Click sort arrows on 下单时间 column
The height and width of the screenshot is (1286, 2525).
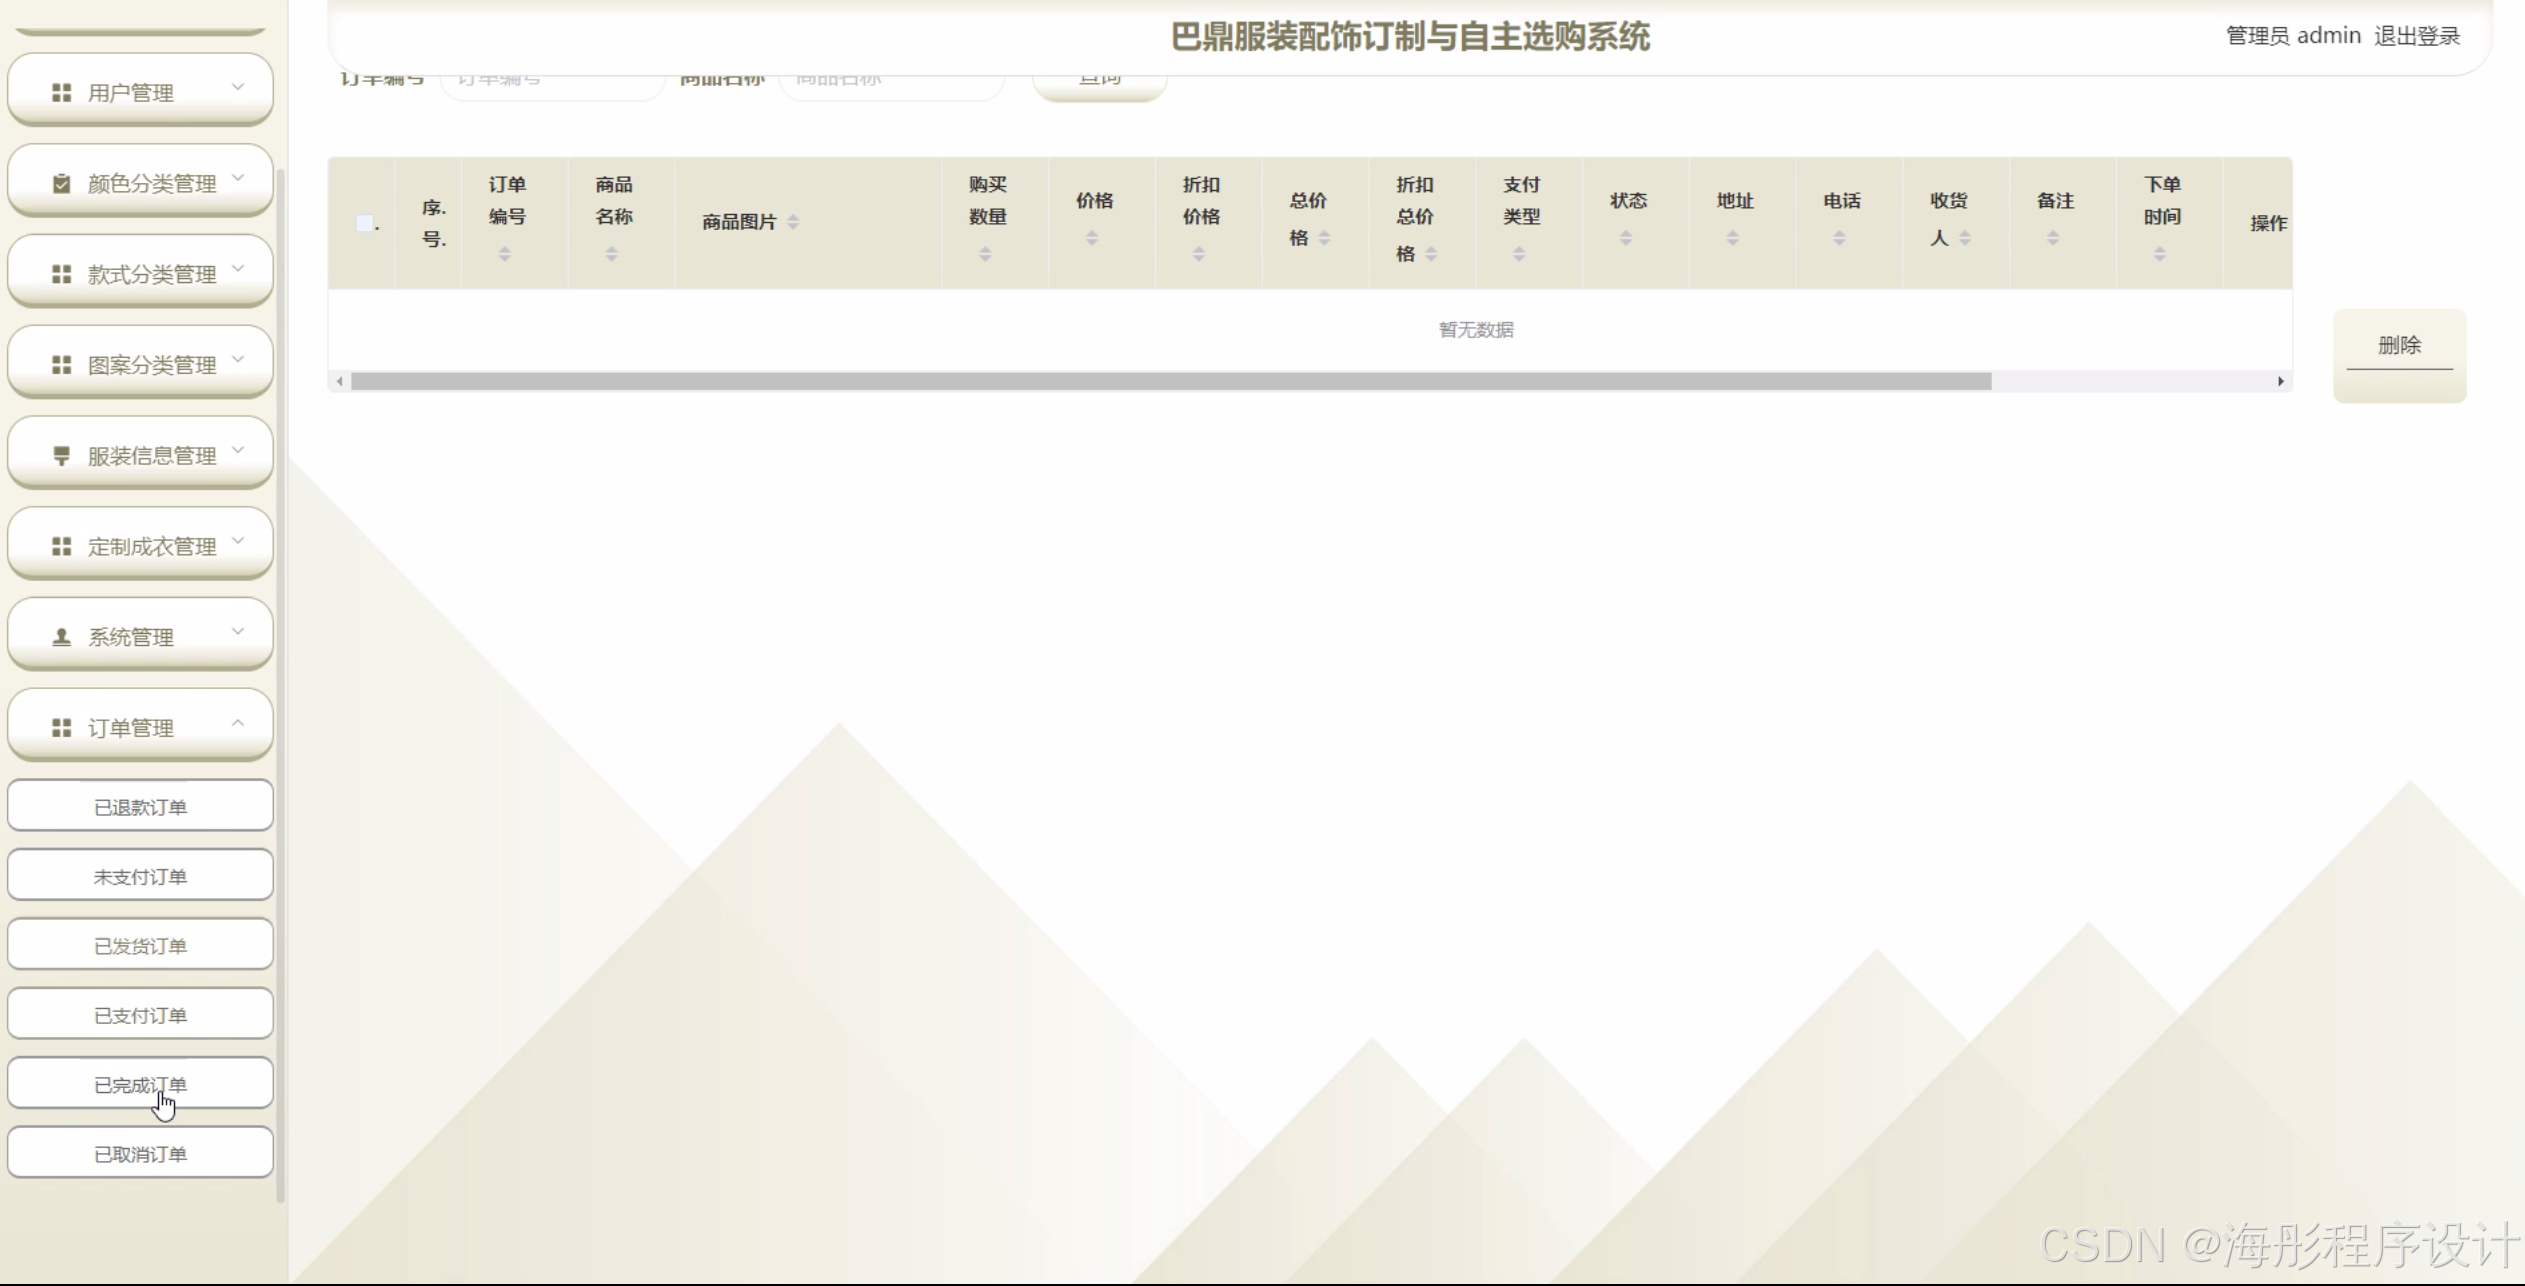click(x=2159, y=254)
